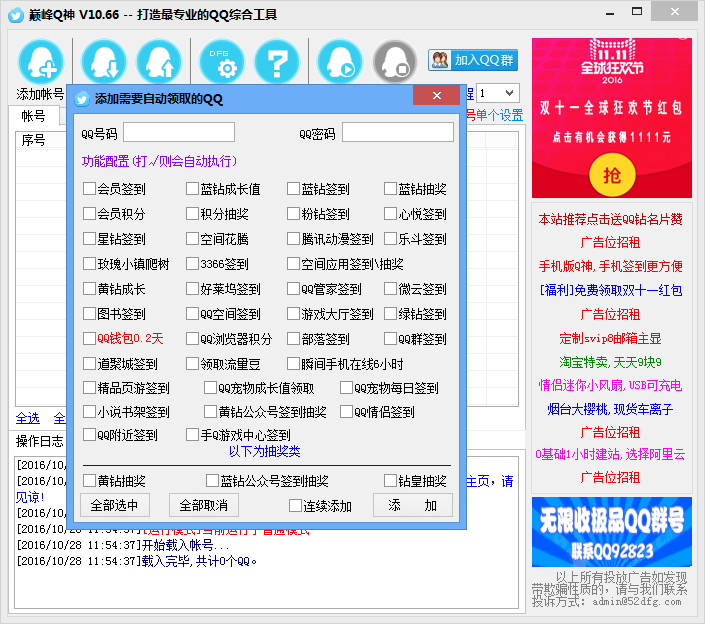Screen dimensions: 705x624
Task: Click the 全部取消 button
Action: coord(204,505)
